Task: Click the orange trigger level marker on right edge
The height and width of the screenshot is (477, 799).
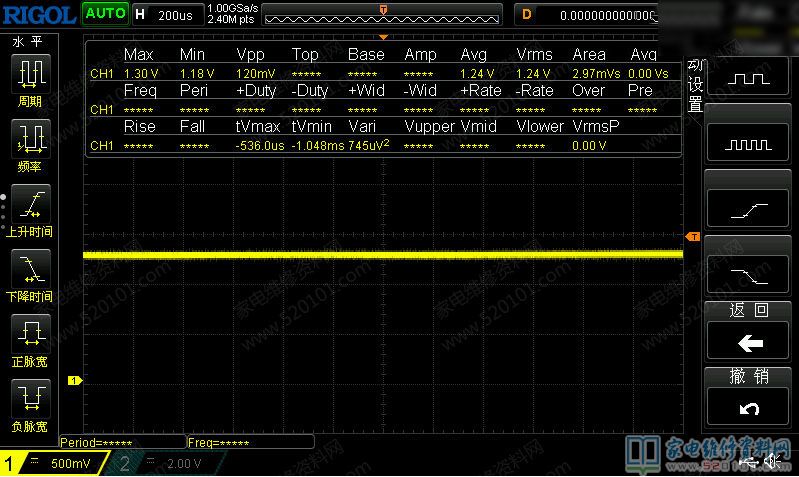Action: (693, 236)
